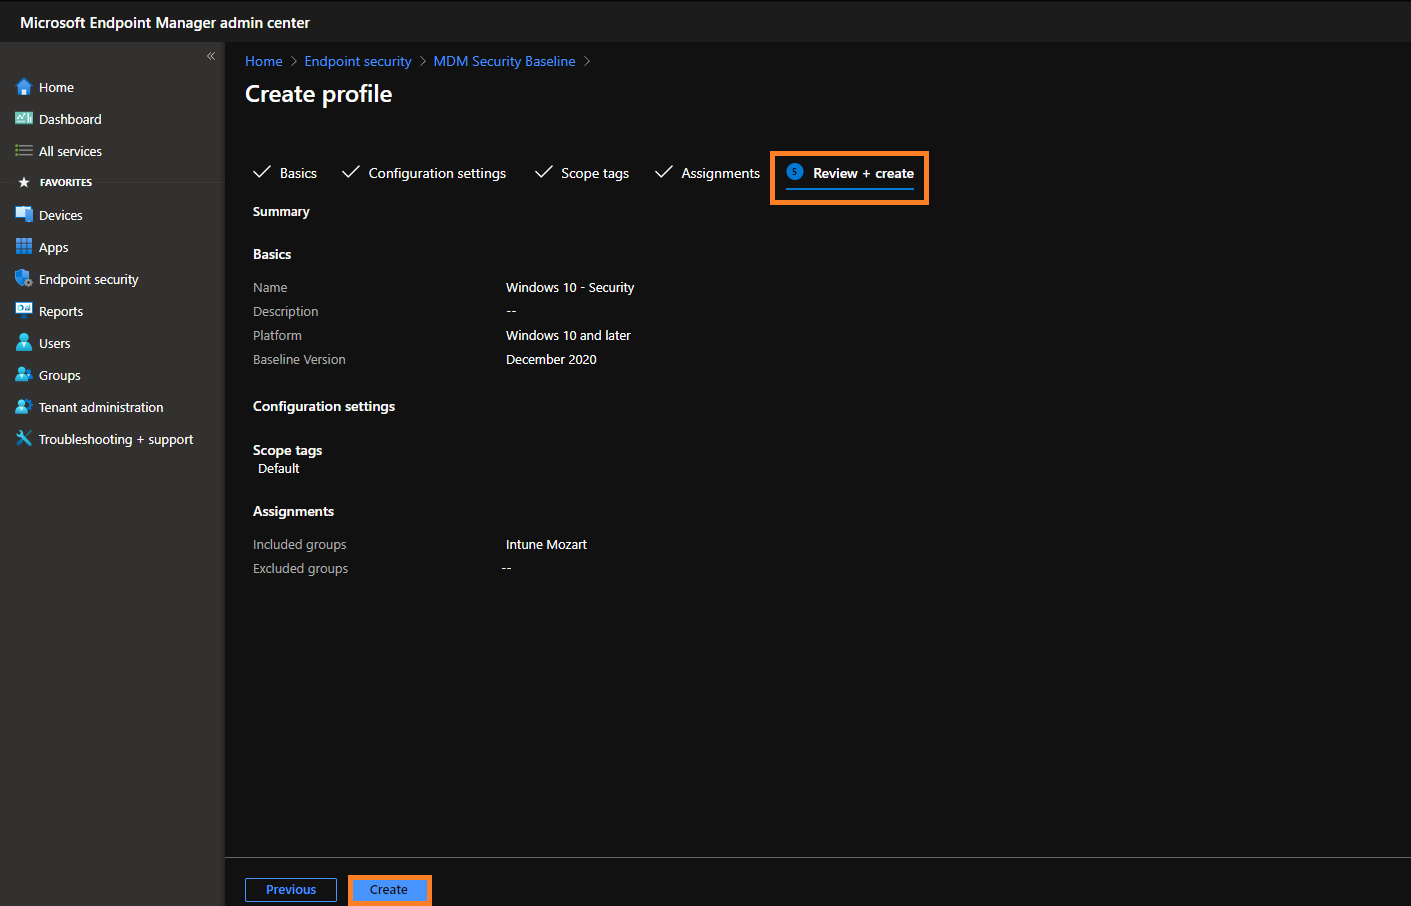The image size is (1411, 906).
Task: Click Microsoft Endpoint Manager admin center title
Action: point(165,22)
